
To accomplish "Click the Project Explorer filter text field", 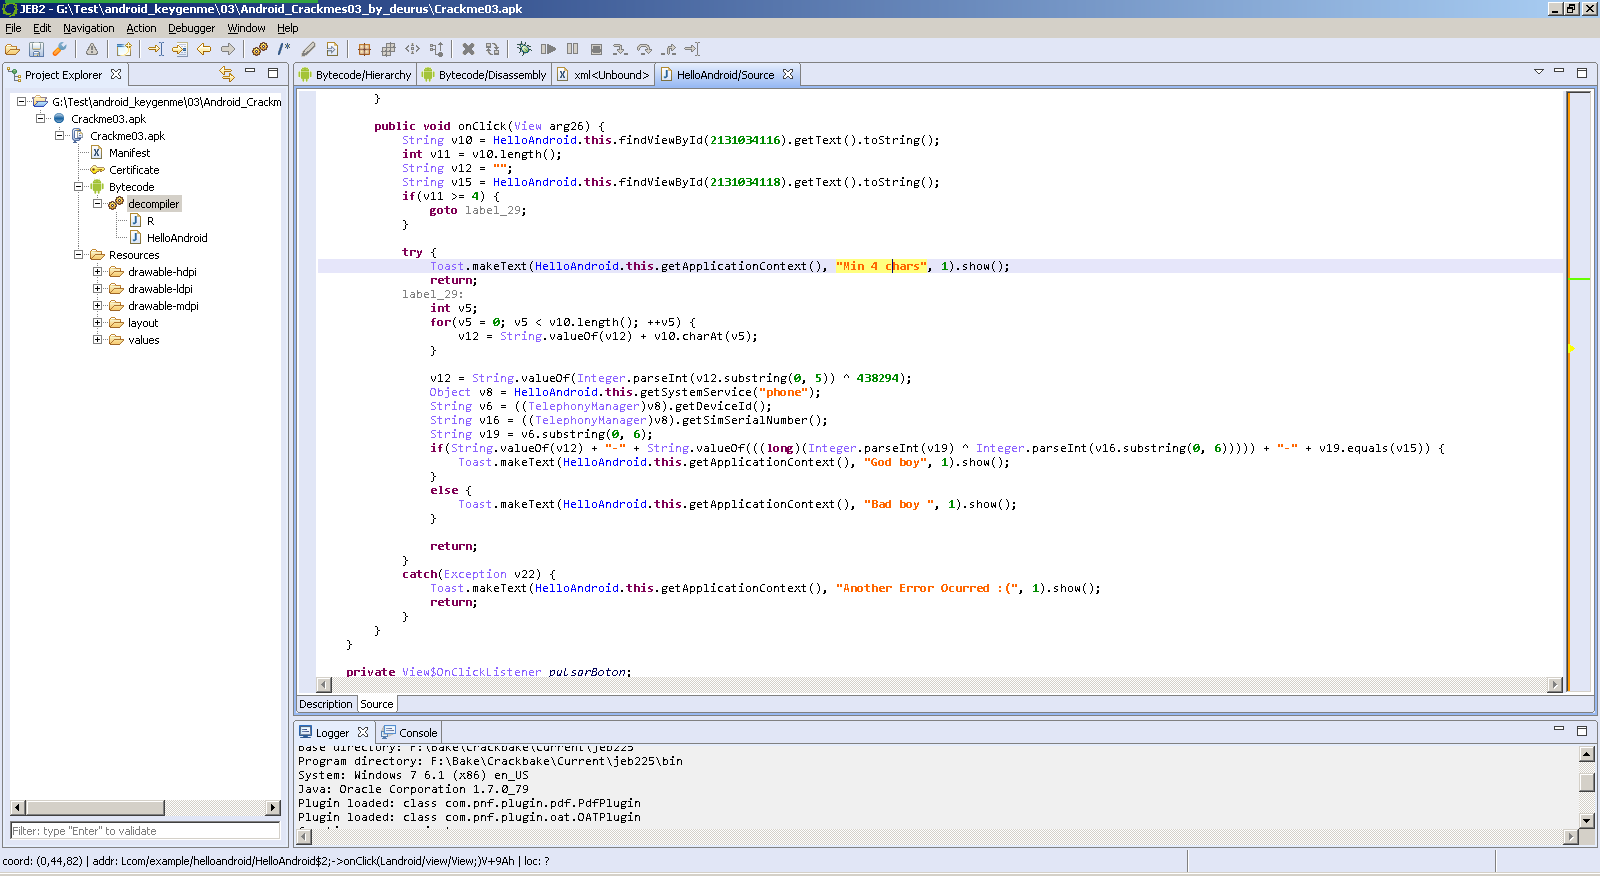I will pyautogui.click(x=145, y=831).
